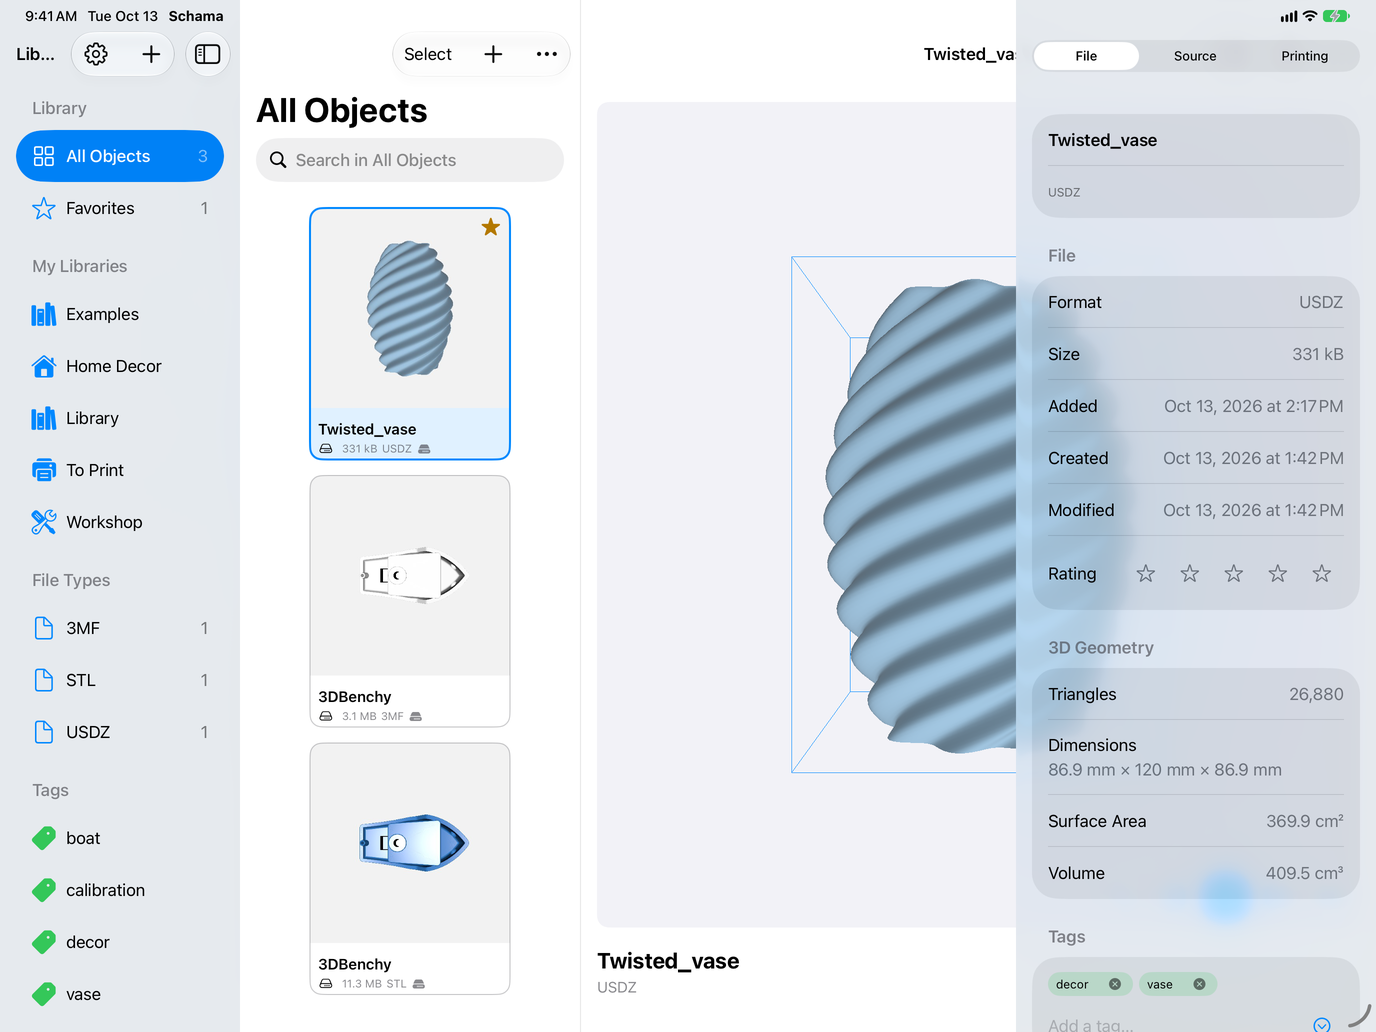
Task: Filter objects by vase tag in sidebar
Action: [120, 994]
